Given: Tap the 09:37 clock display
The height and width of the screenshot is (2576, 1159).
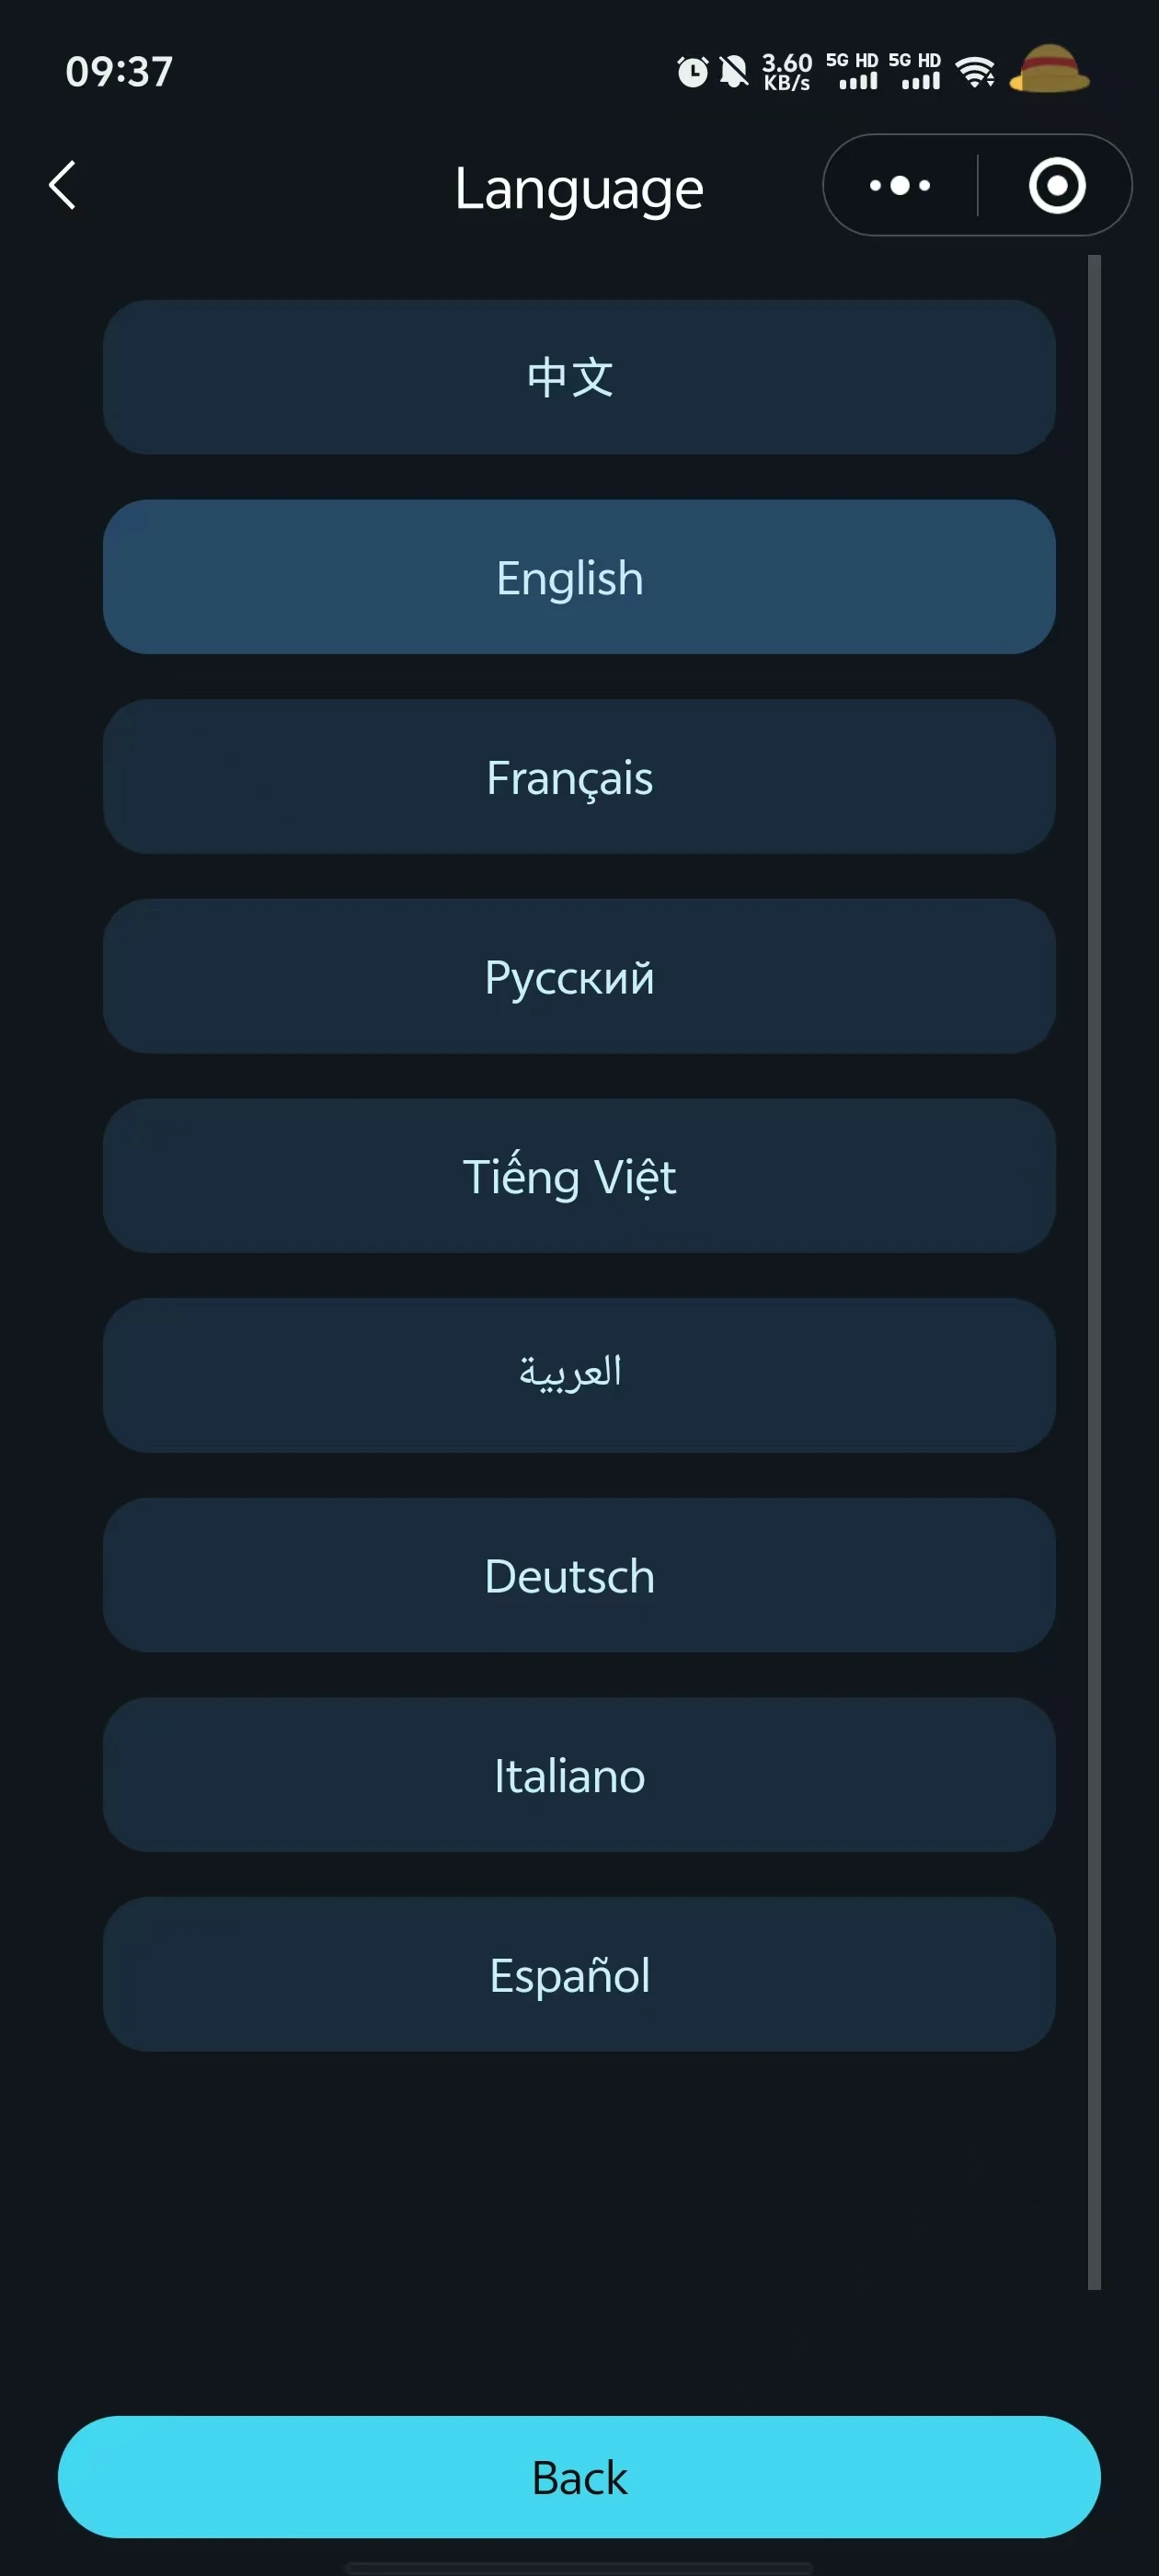Looking at the screenshot, I should click(119, 72).
